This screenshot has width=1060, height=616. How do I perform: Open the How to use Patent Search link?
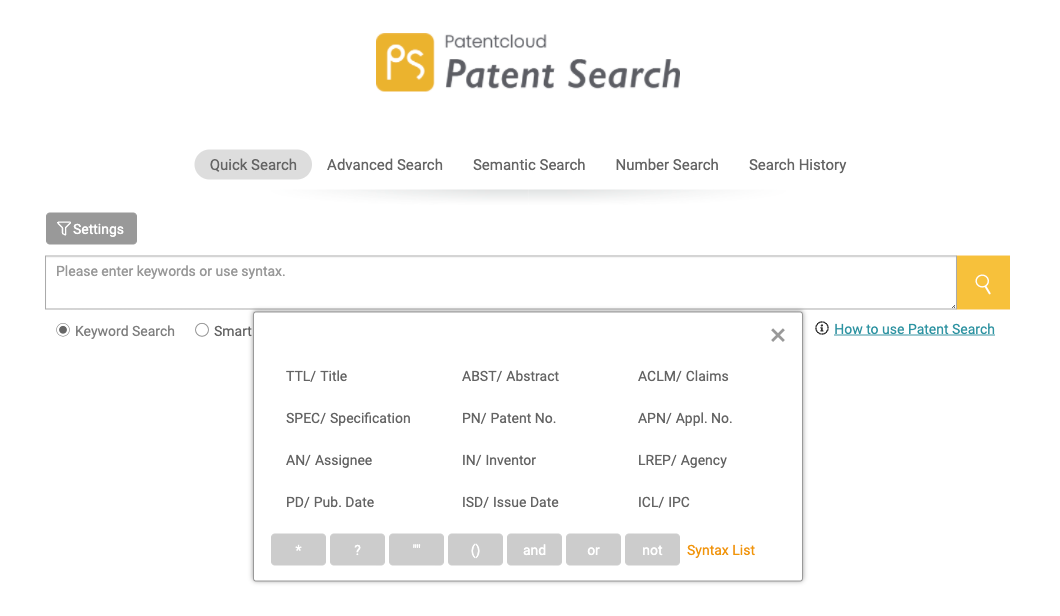[x=913, y=329]
